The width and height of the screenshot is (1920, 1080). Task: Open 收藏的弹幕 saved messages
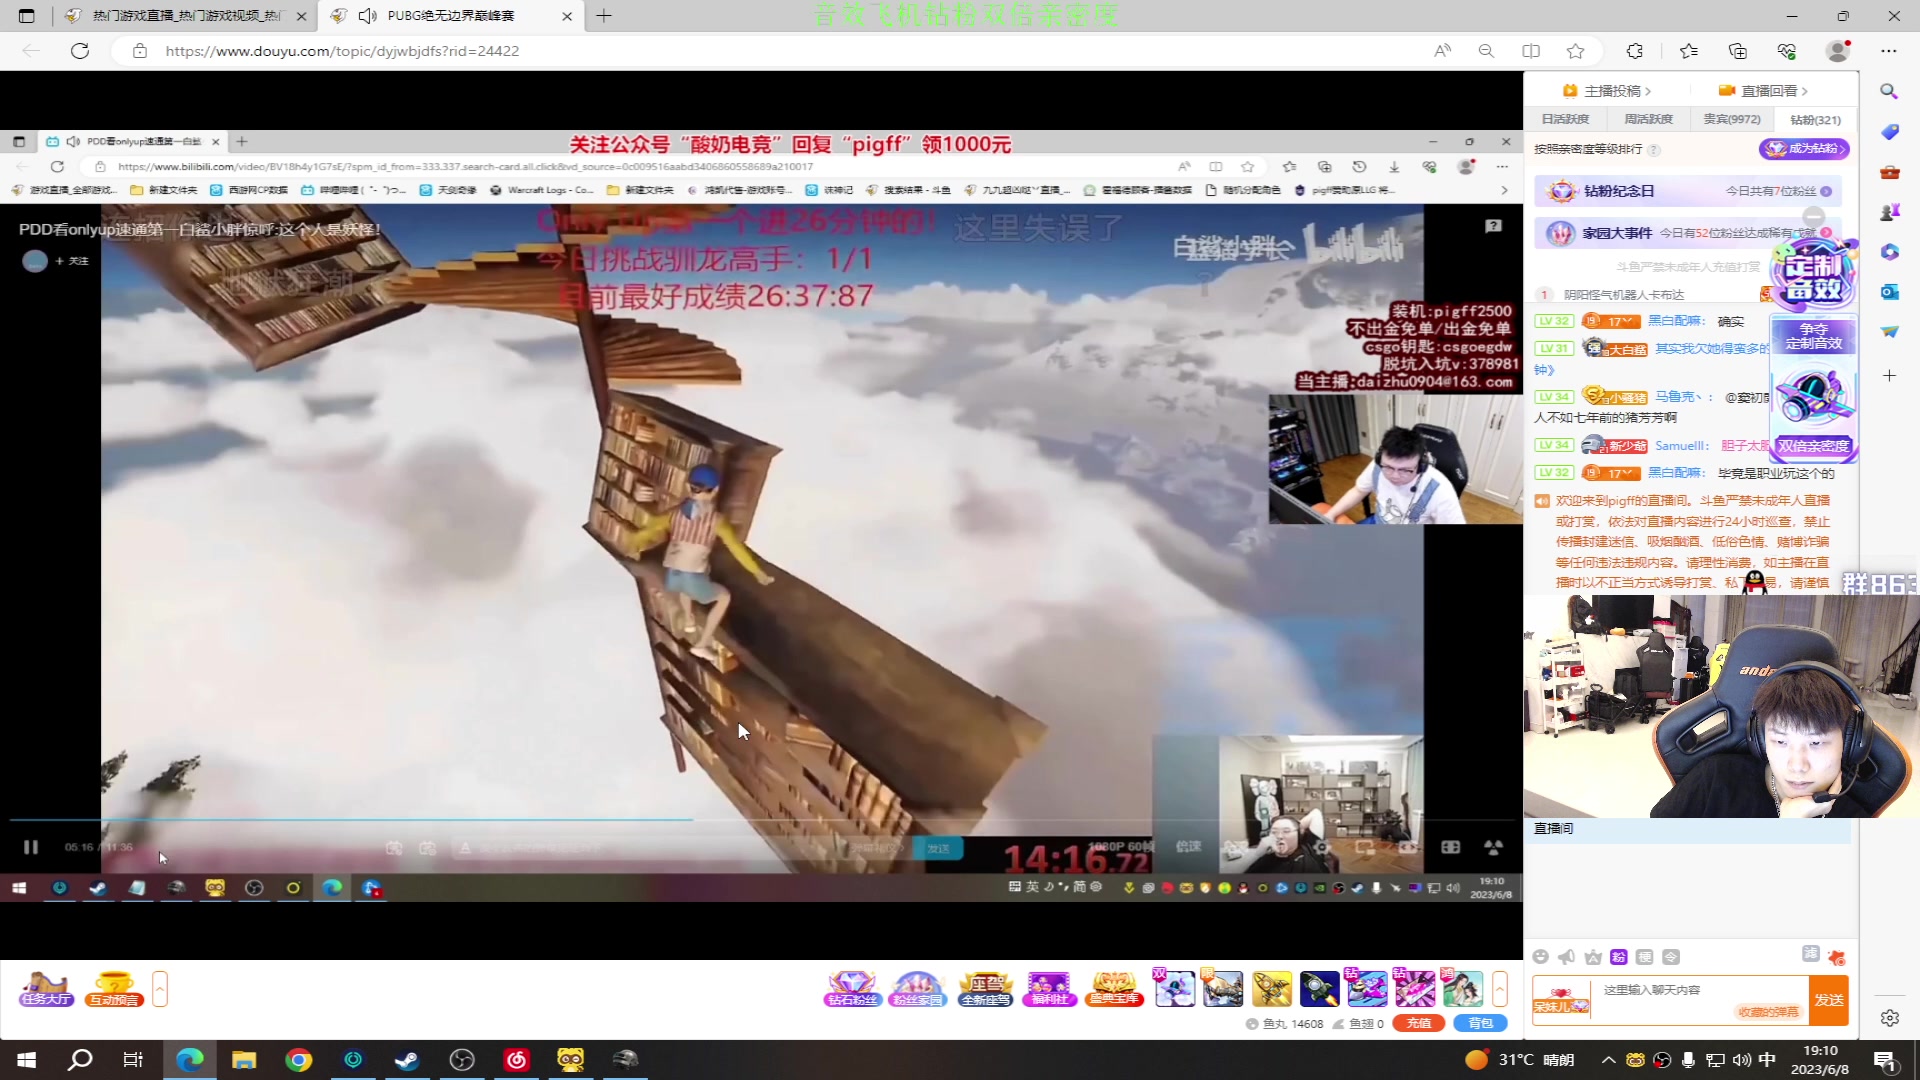click(1768, 1012)
